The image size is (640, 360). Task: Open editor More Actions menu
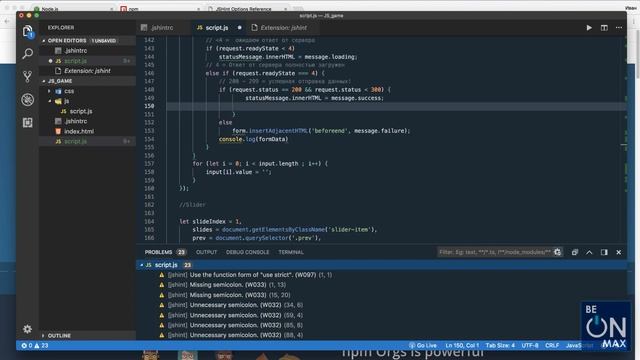pyautogui.click(x=619, y=28)
